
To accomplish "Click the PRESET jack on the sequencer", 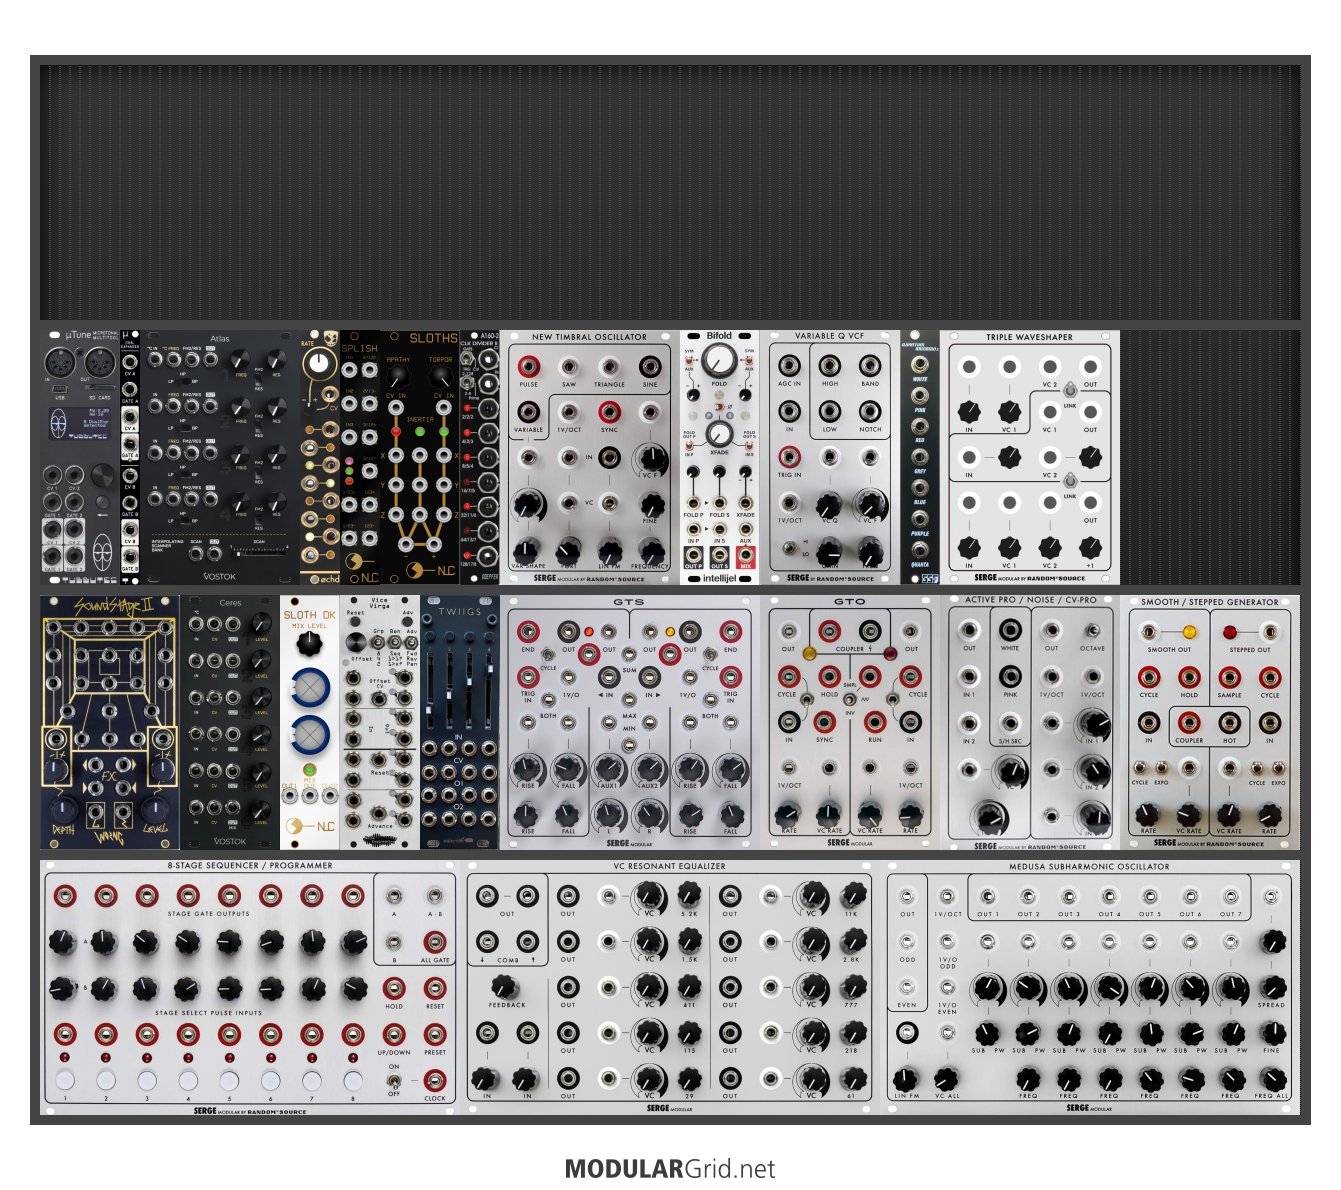I will (x=434, y=1034).
